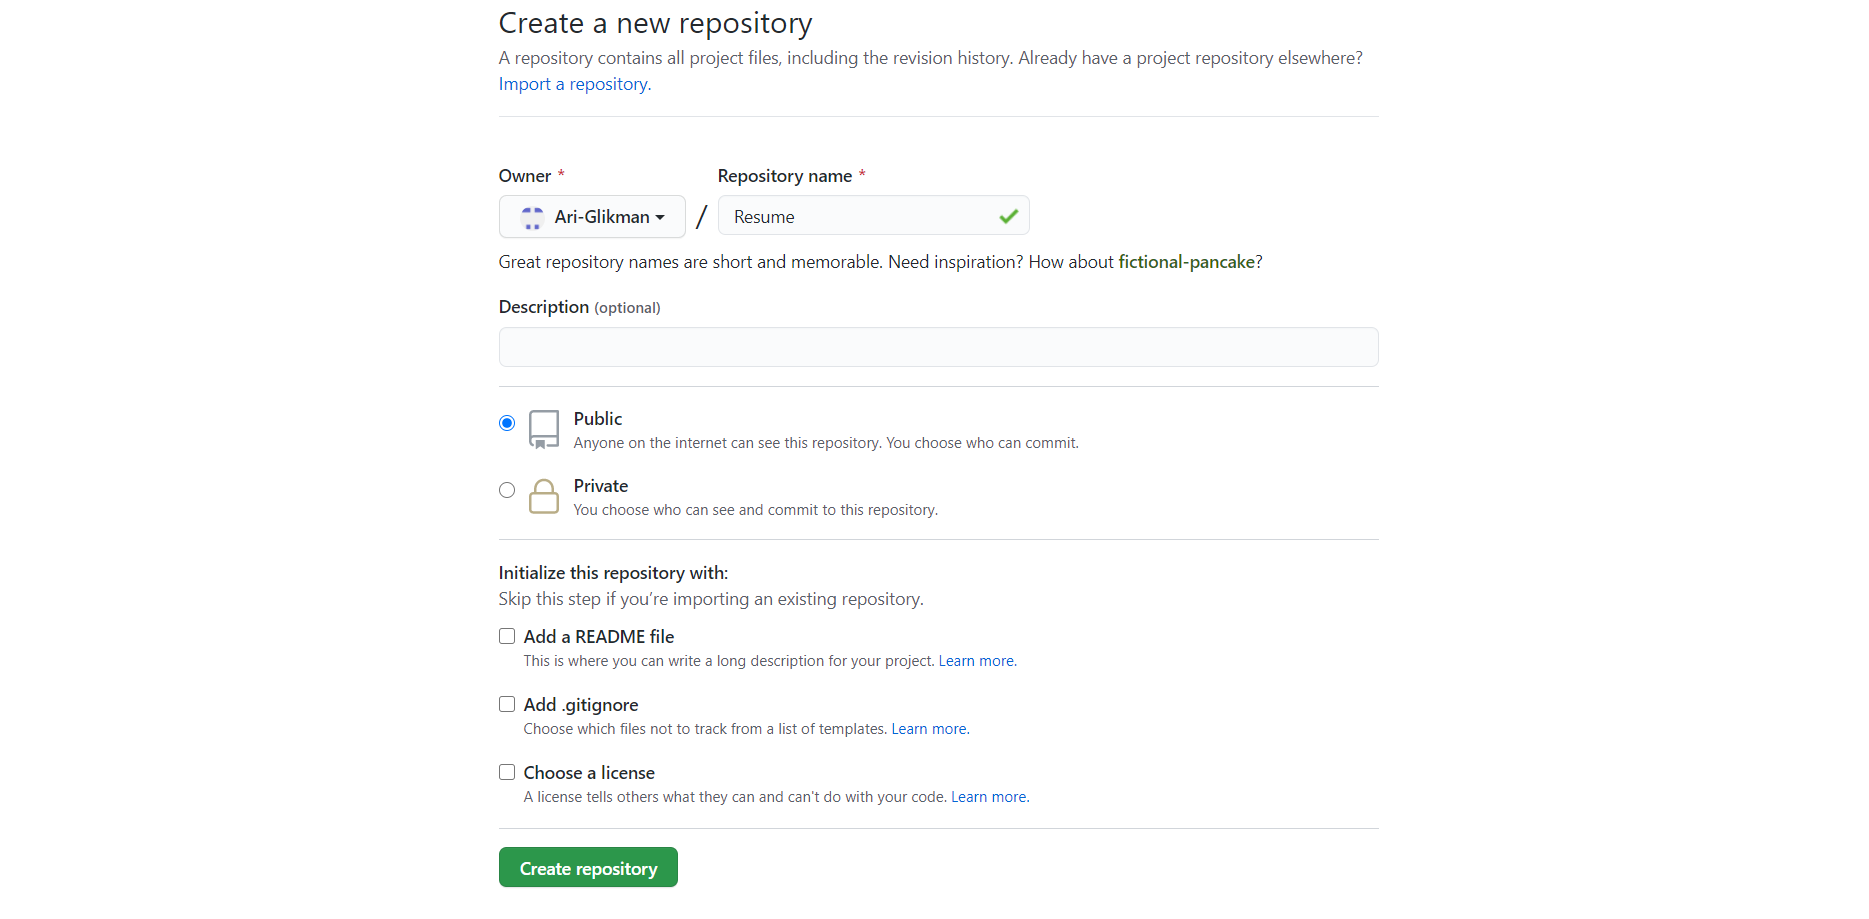
Task: Enable the Add .gitignore checkbox
Action: 506,703
